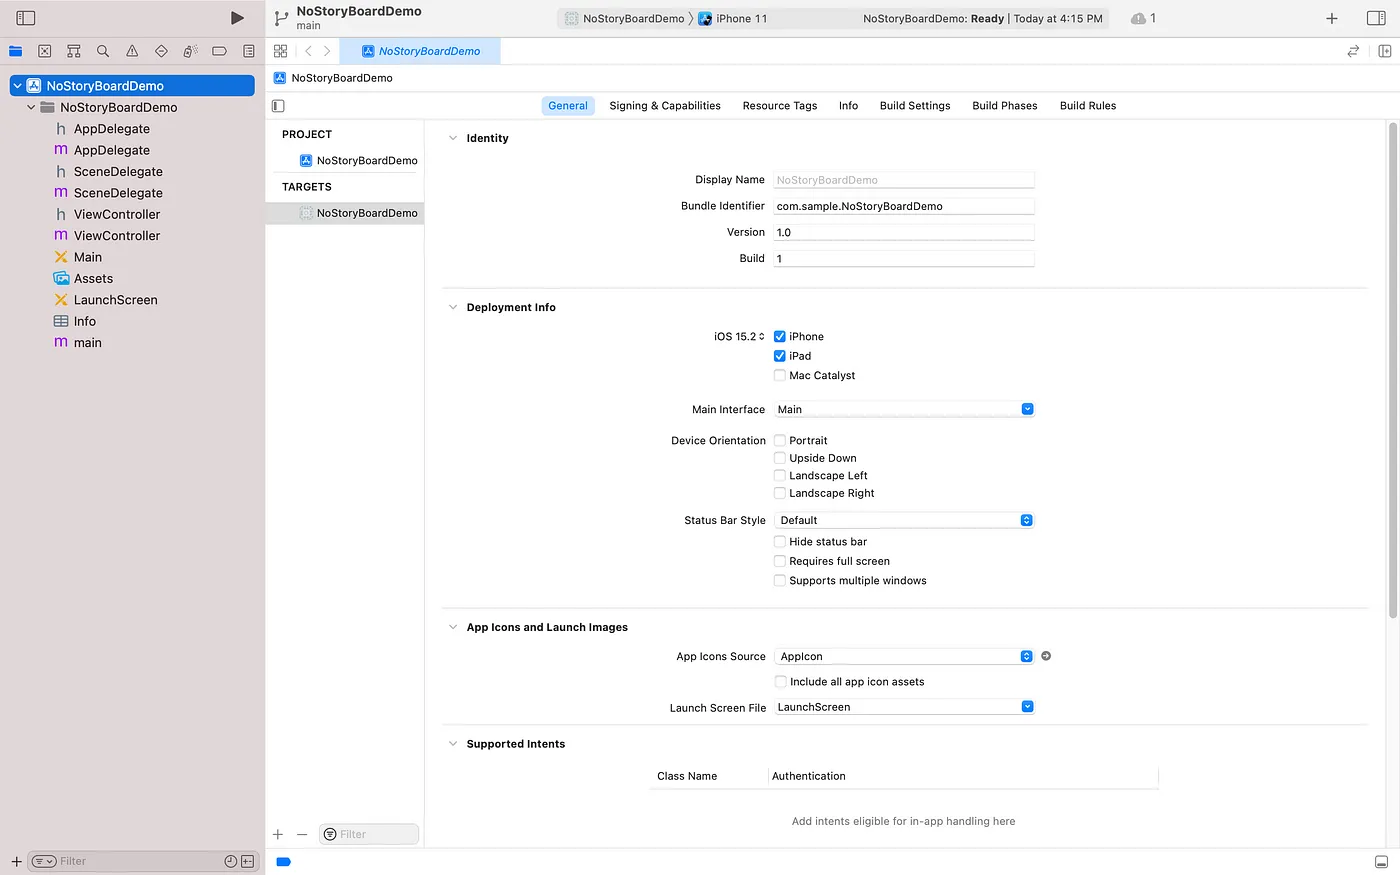Enable Hide status bar checkbox
The height and width of the screenshot is (875, 1400).
click(x=780, y=542)
